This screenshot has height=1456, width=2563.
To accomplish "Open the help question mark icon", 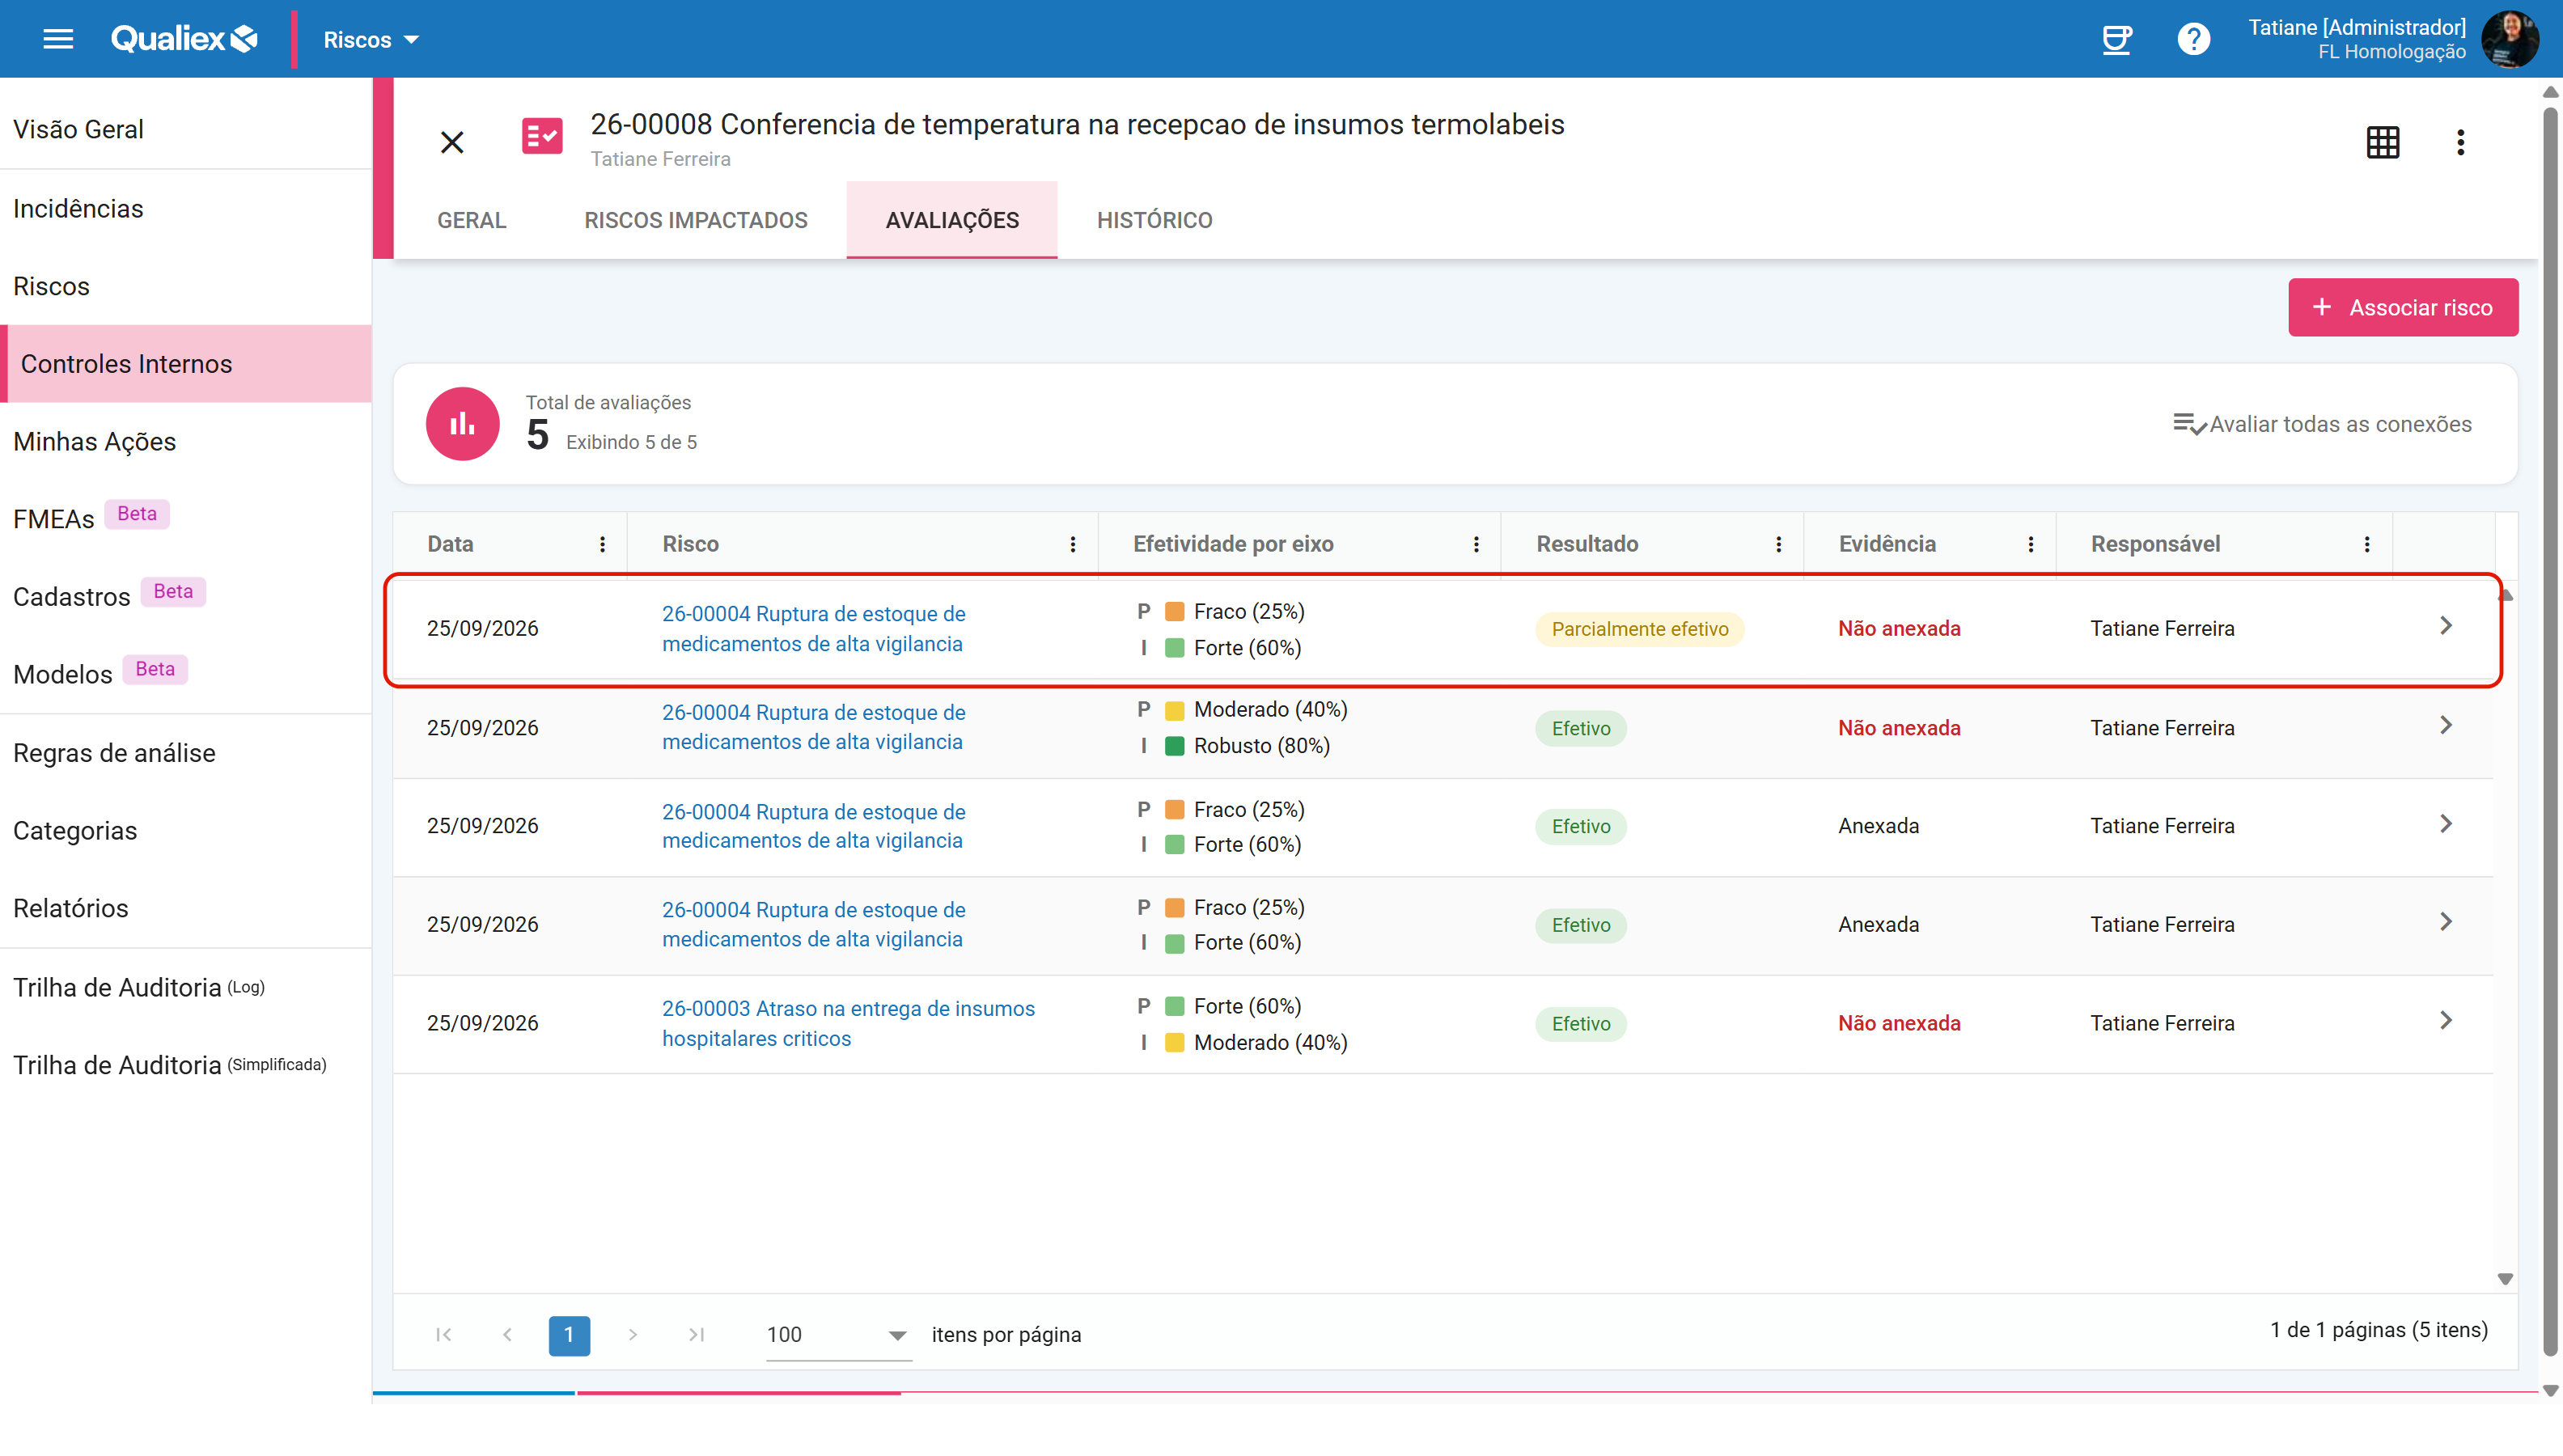I will click(2193, 39).
